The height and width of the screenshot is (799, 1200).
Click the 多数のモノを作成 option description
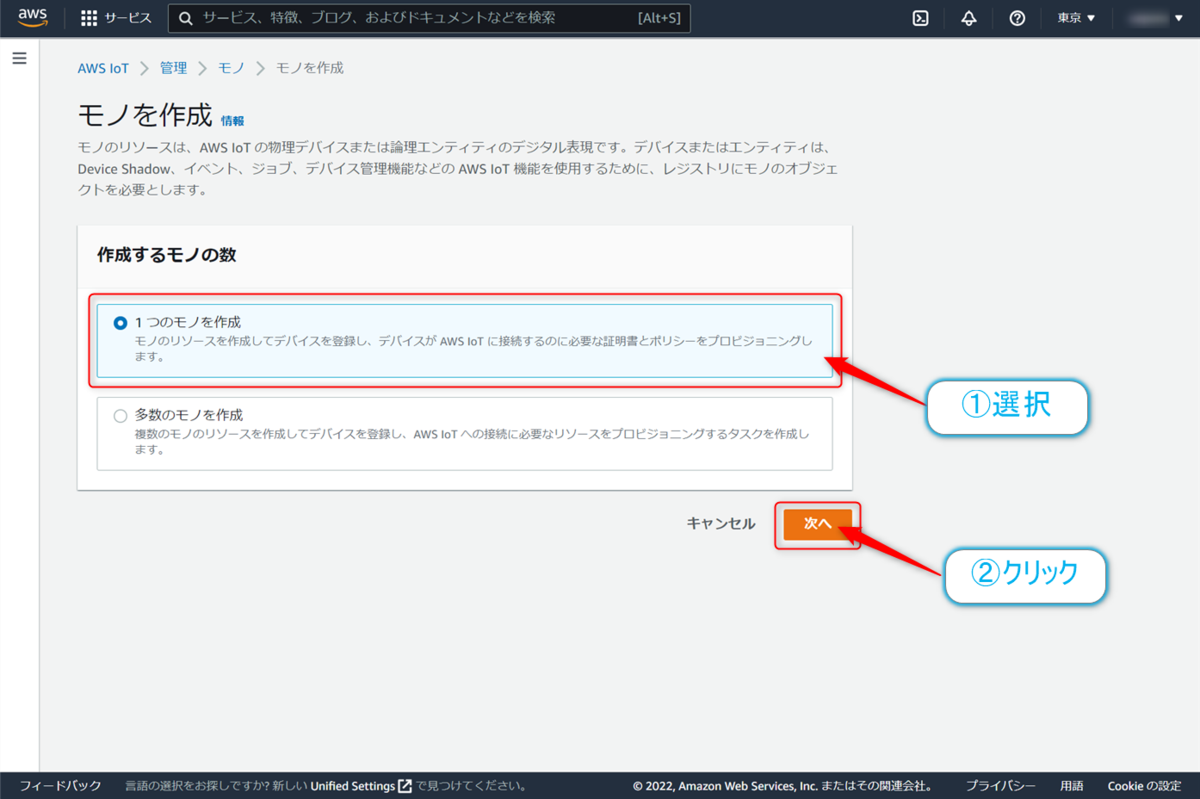[472, 442]
